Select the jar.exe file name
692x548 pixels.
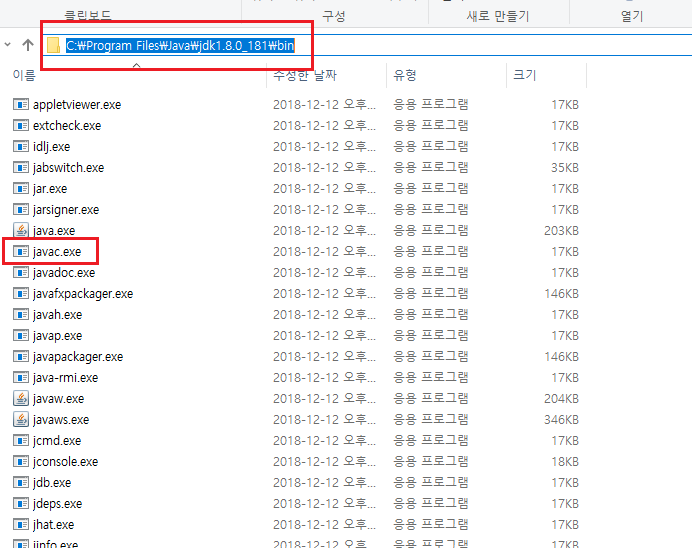click(x=50, y=189)
